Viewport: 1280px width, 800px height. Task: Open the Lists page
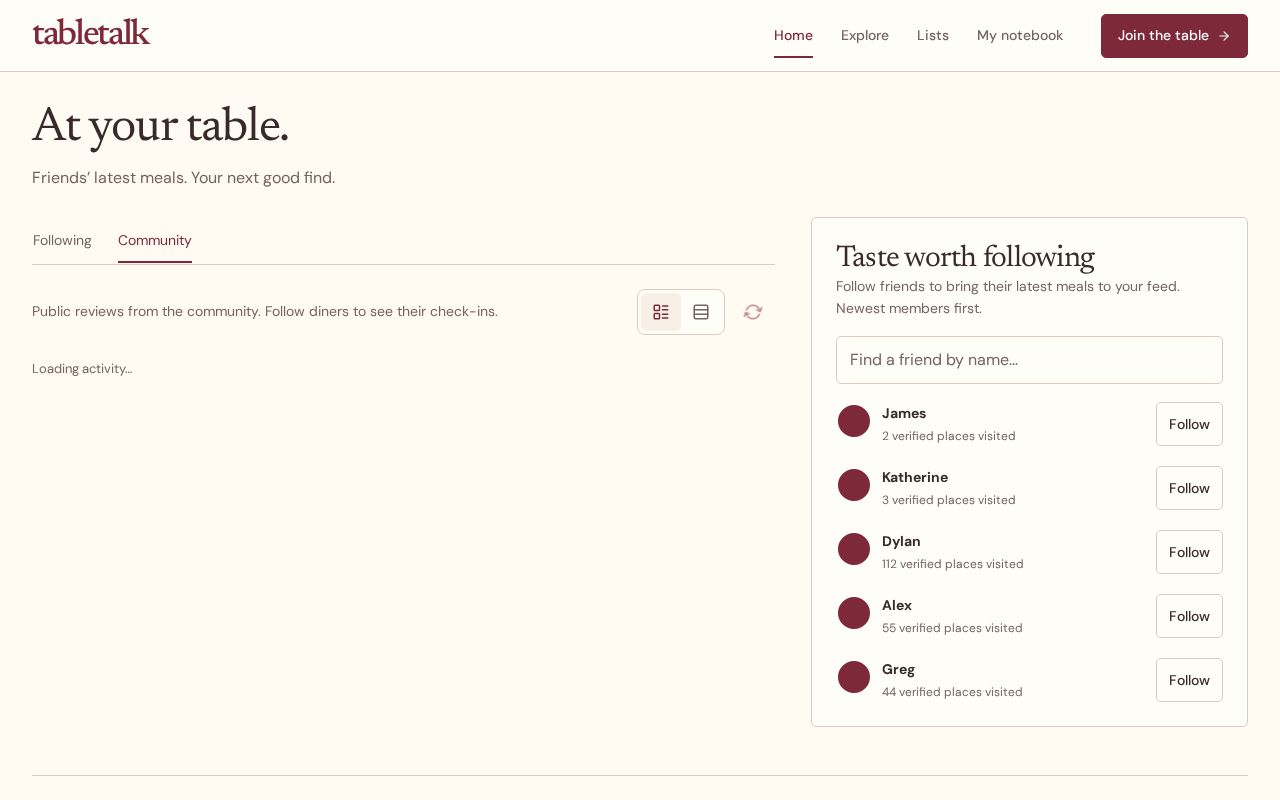coord(933,36)
